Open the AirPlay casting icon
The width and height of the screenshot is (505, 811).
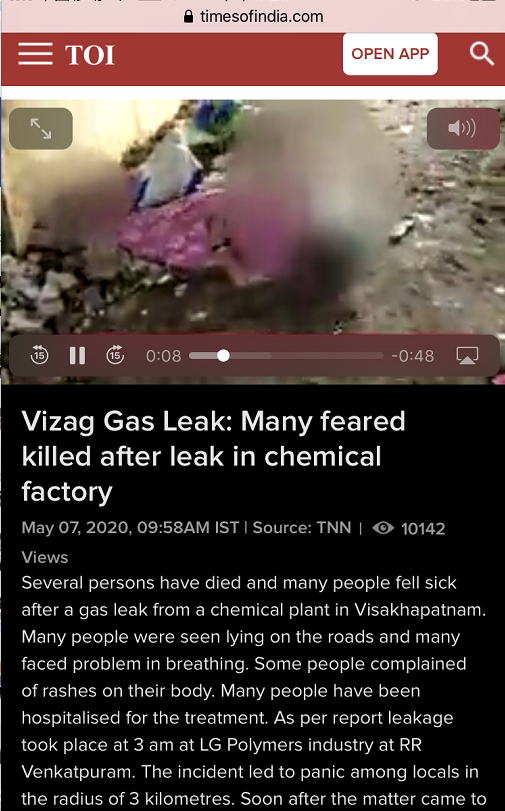click(x=467, y=356)
